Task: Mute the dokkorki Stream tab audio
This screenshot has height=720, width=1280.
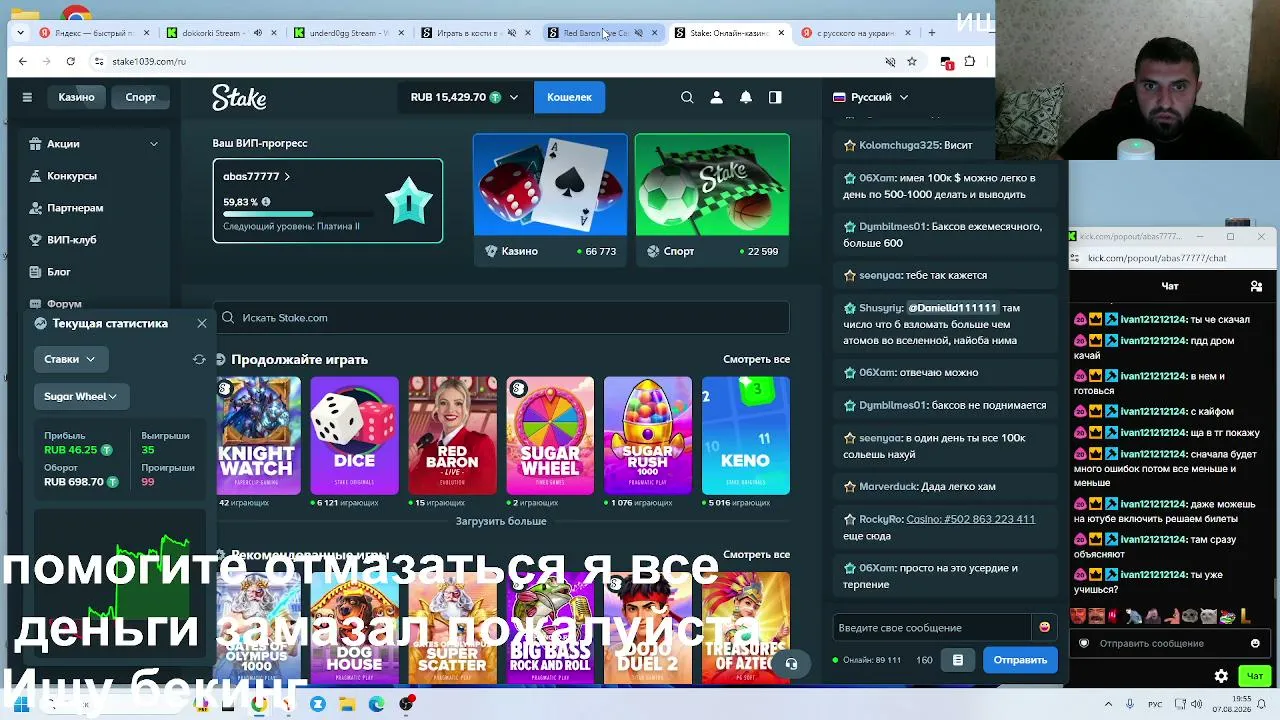Action: (x=257, y=33)
